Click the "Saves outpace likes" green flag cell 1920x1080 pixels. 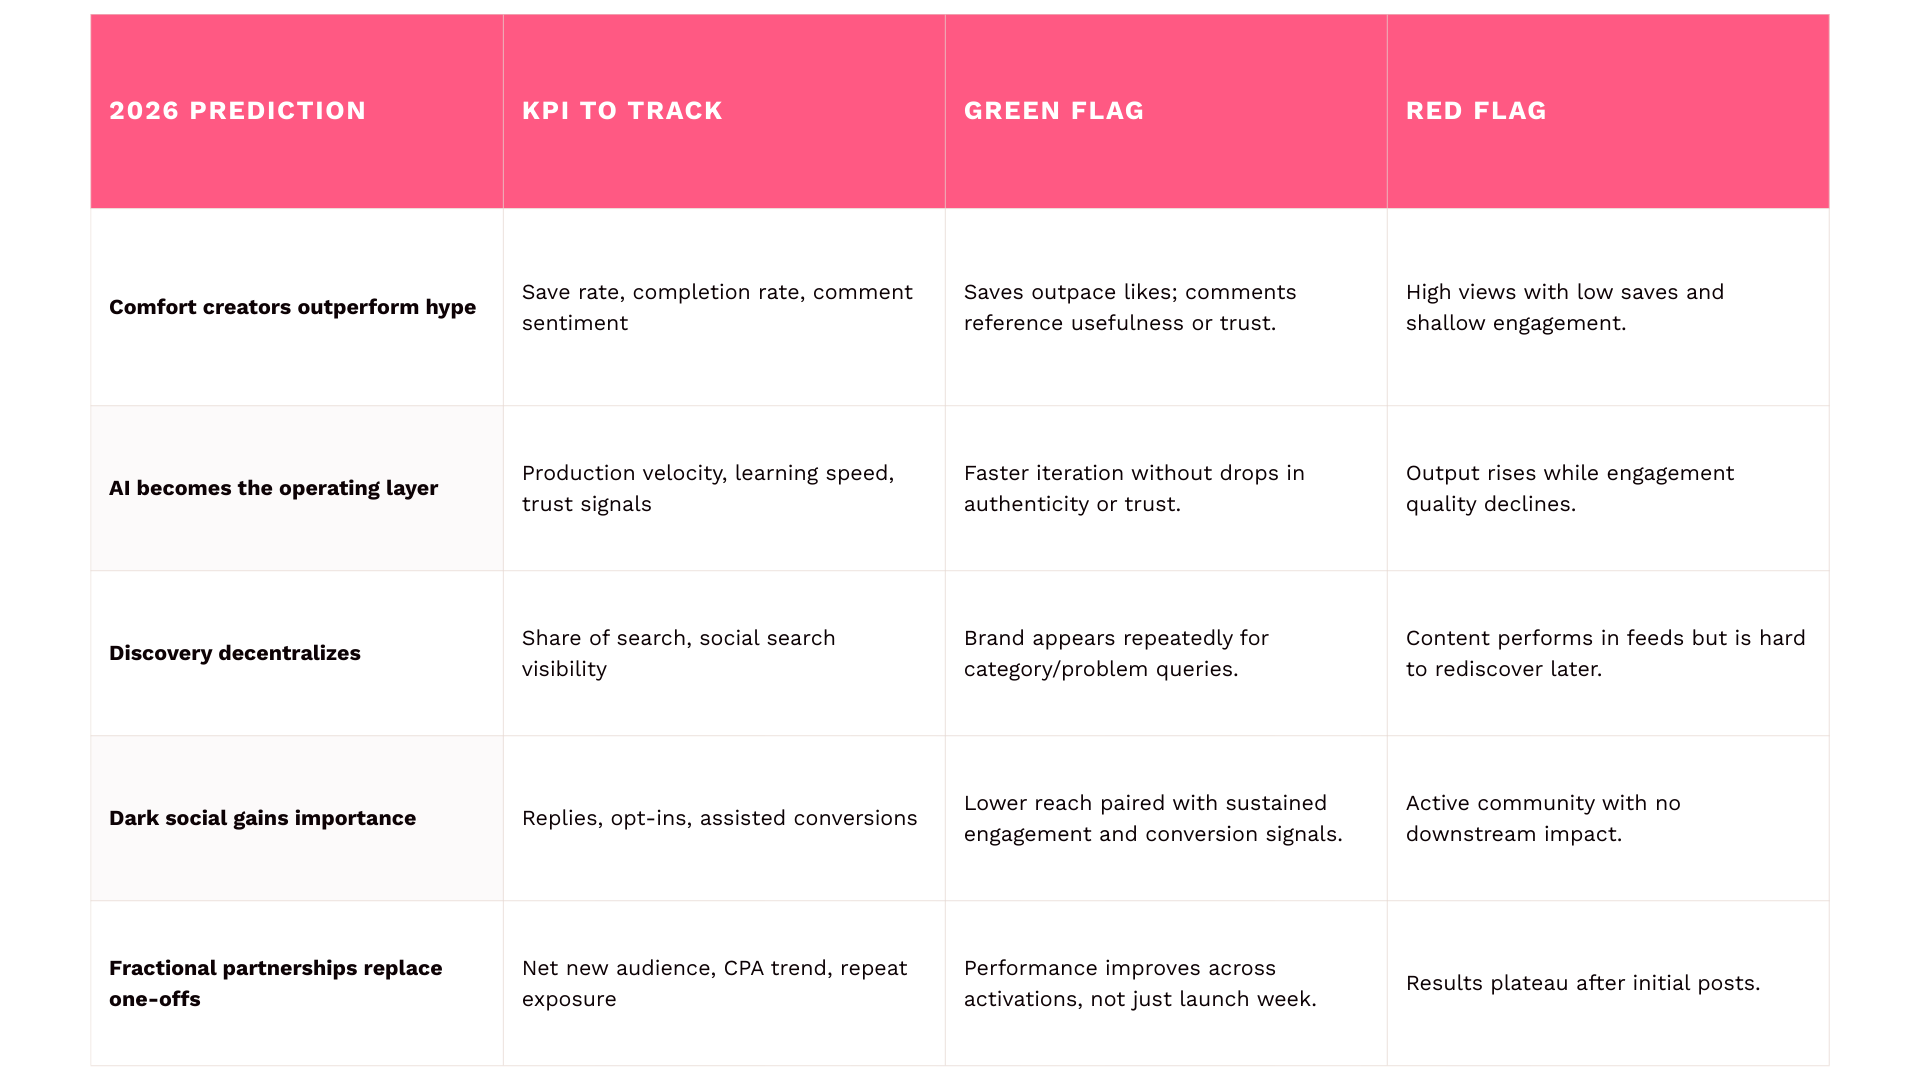(x=1130, y=307)
